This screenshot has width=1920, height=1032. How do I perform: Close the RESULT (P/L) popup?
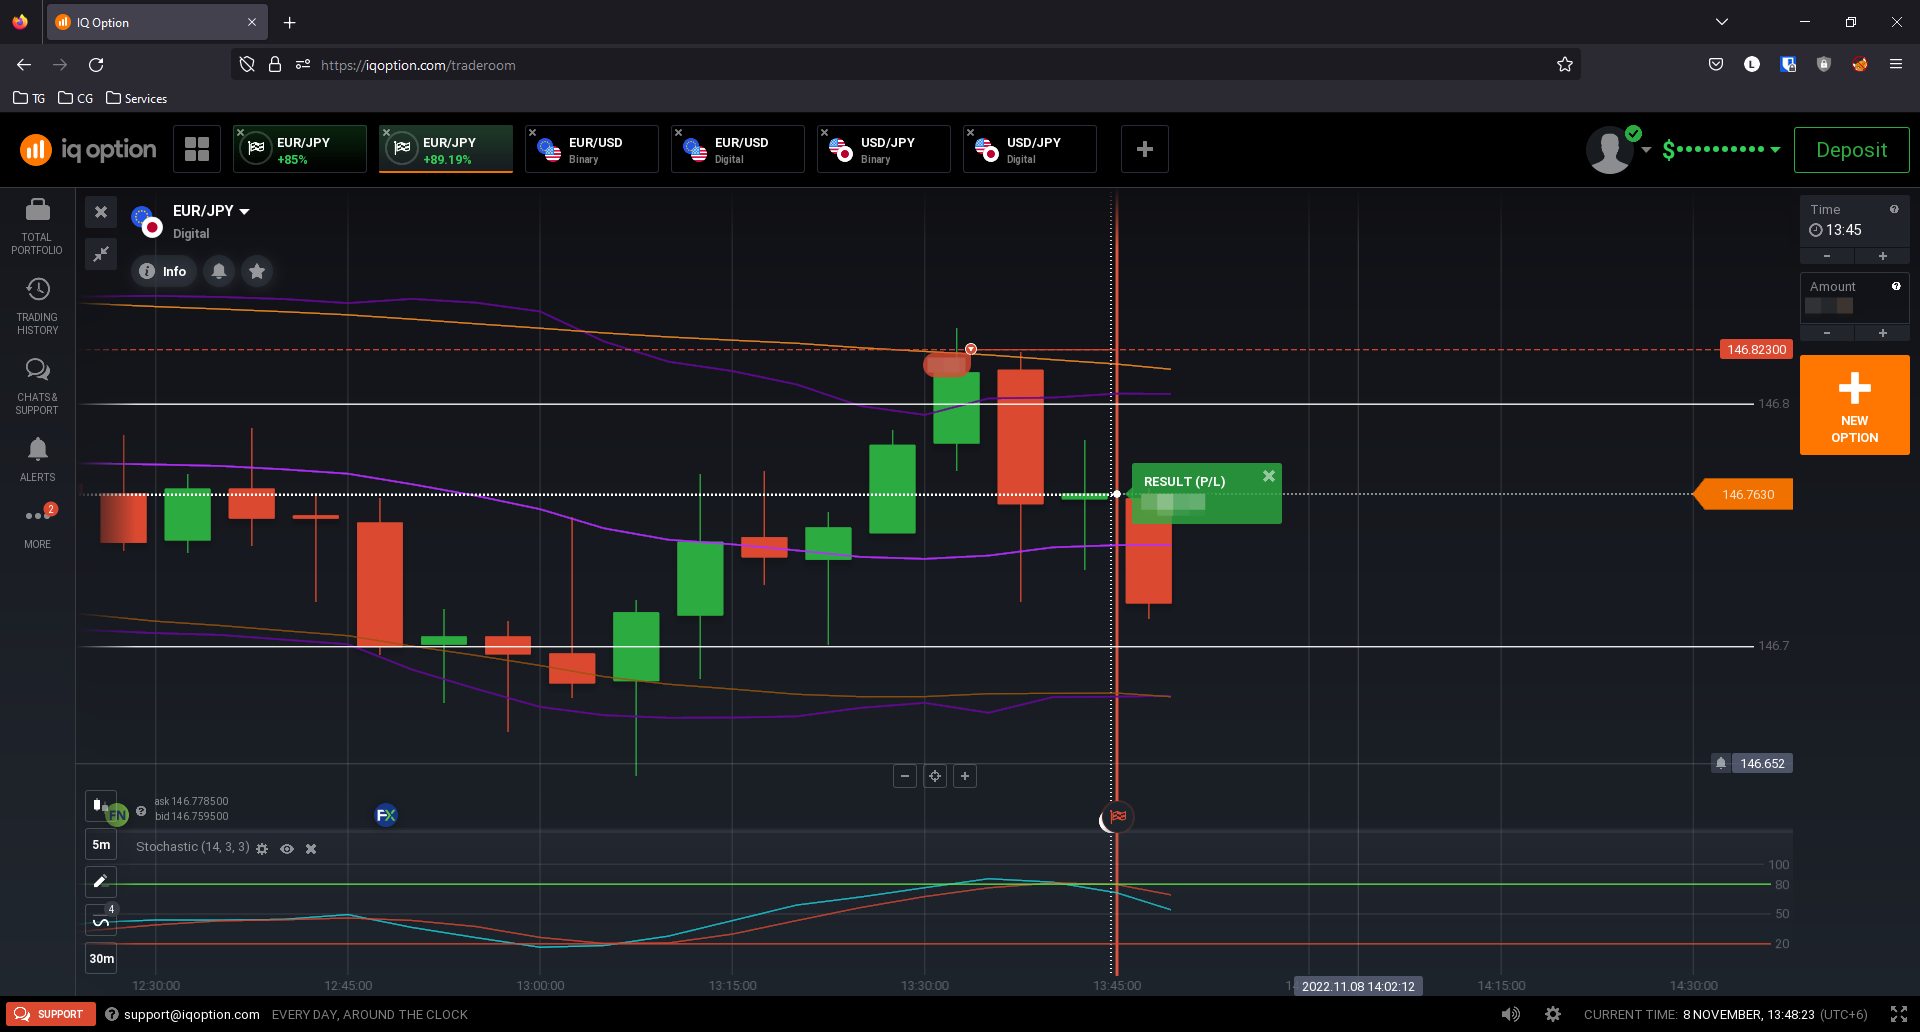1268,476
